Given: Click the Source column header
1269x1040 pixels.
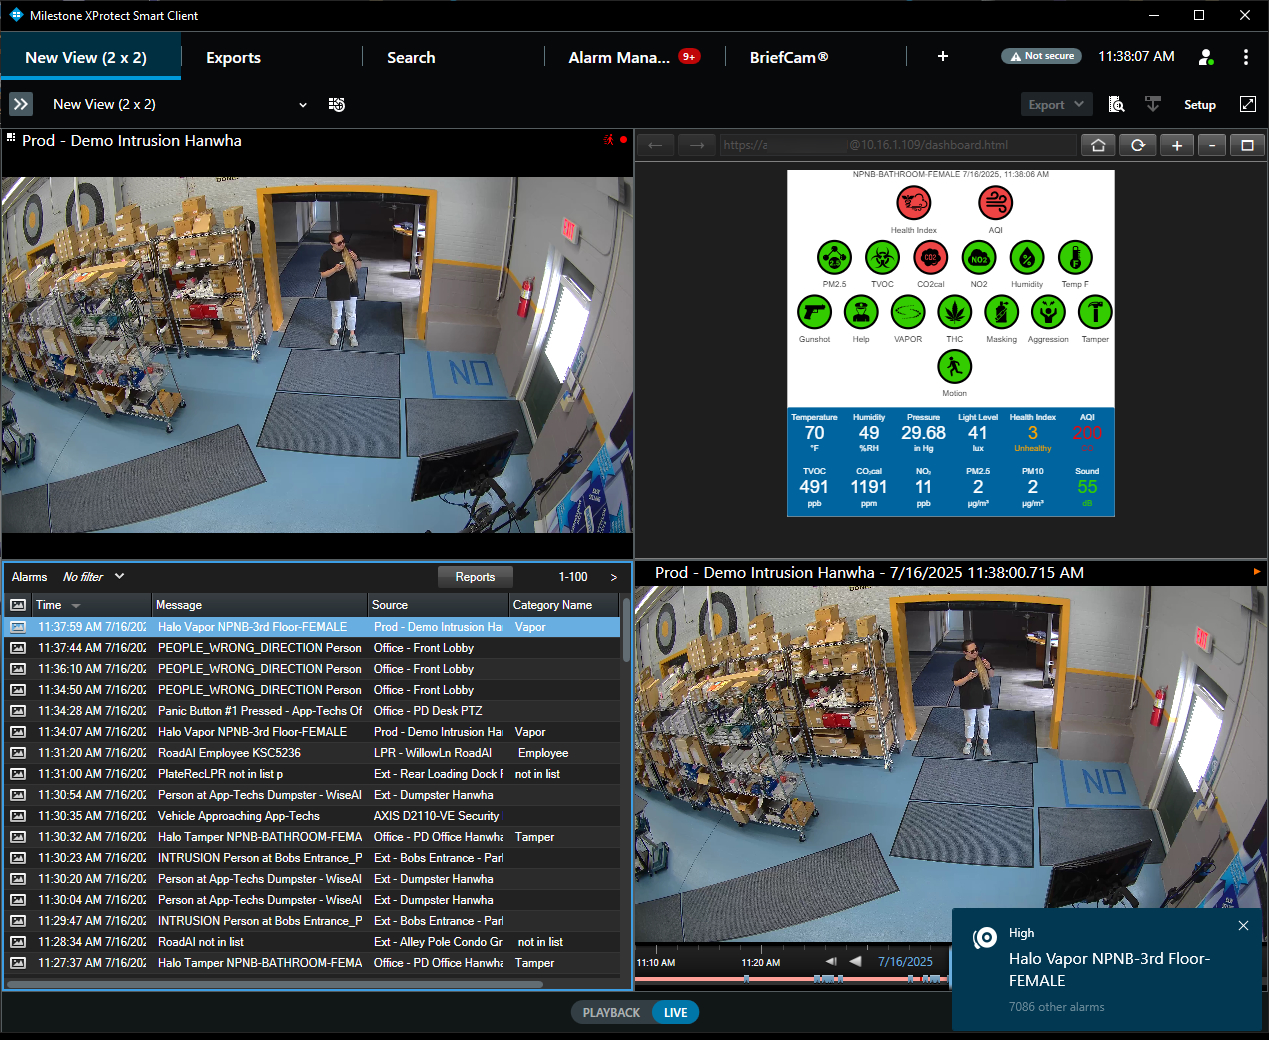Looking at the screenshot, I should (x=438, y=605).
